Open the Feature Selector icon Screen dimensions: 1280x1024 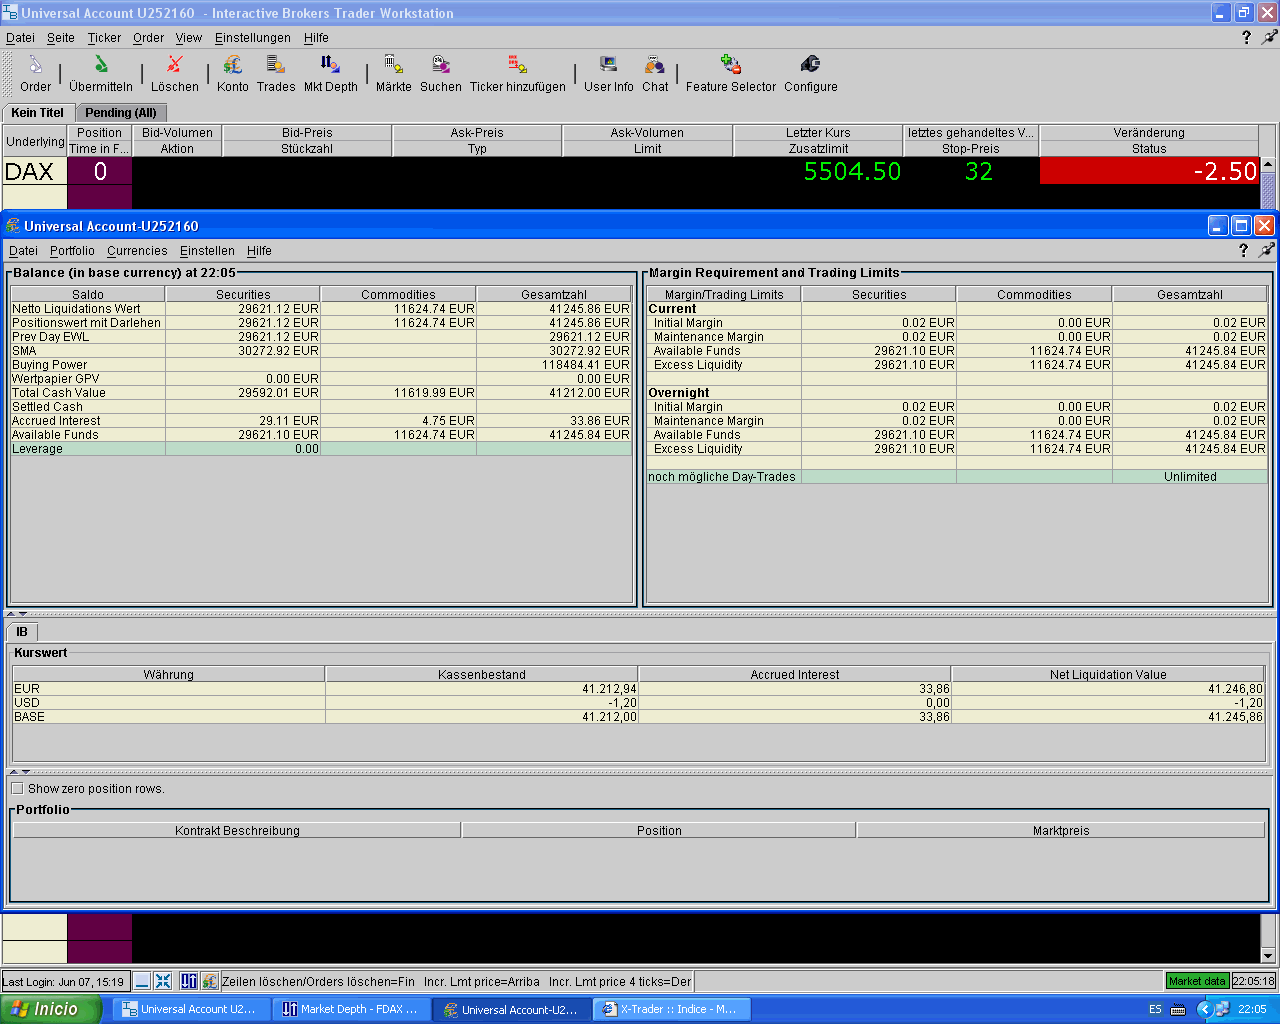[730, 66]
